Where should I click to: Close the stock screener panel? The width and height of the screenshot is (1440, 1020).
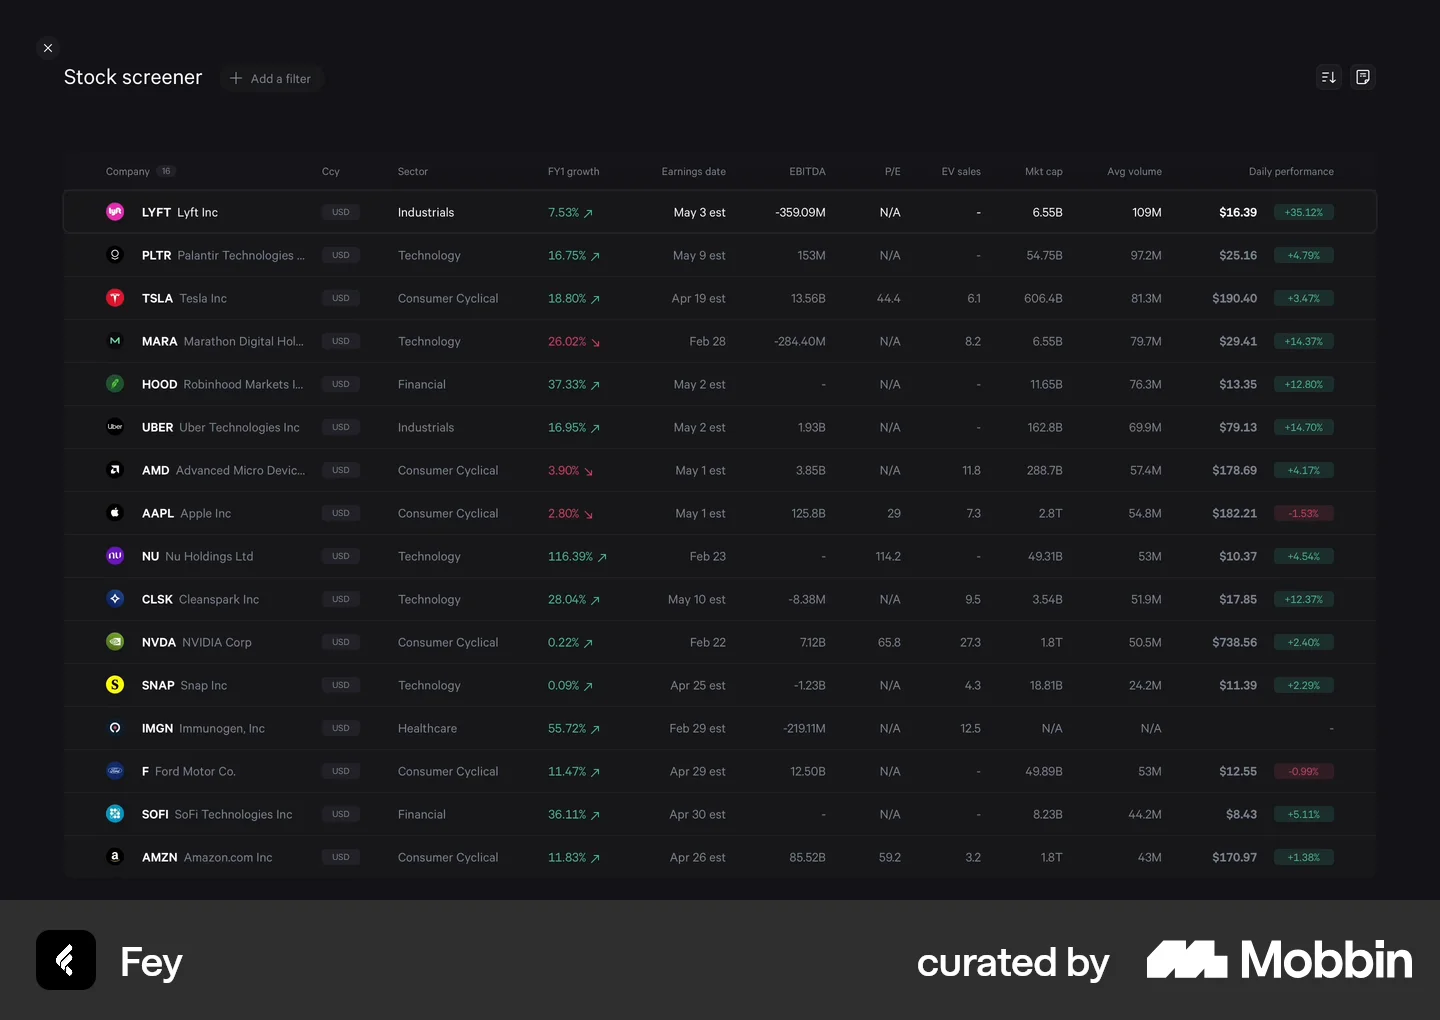[48, 48]
